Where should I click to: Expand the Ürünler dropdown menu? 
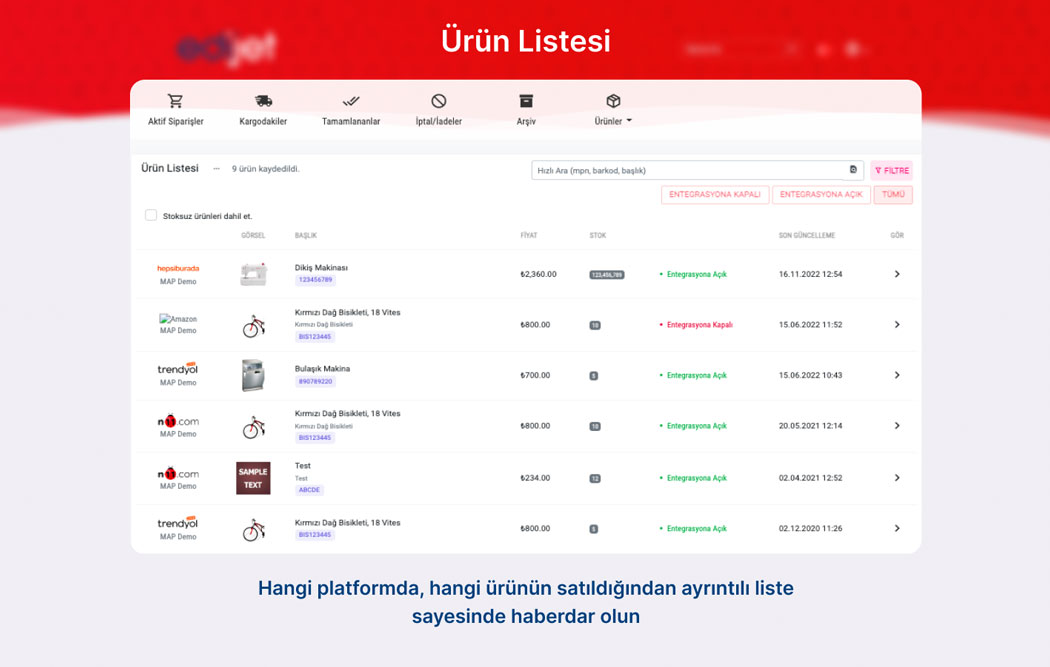pyautogui.click(x=613, y=121)
